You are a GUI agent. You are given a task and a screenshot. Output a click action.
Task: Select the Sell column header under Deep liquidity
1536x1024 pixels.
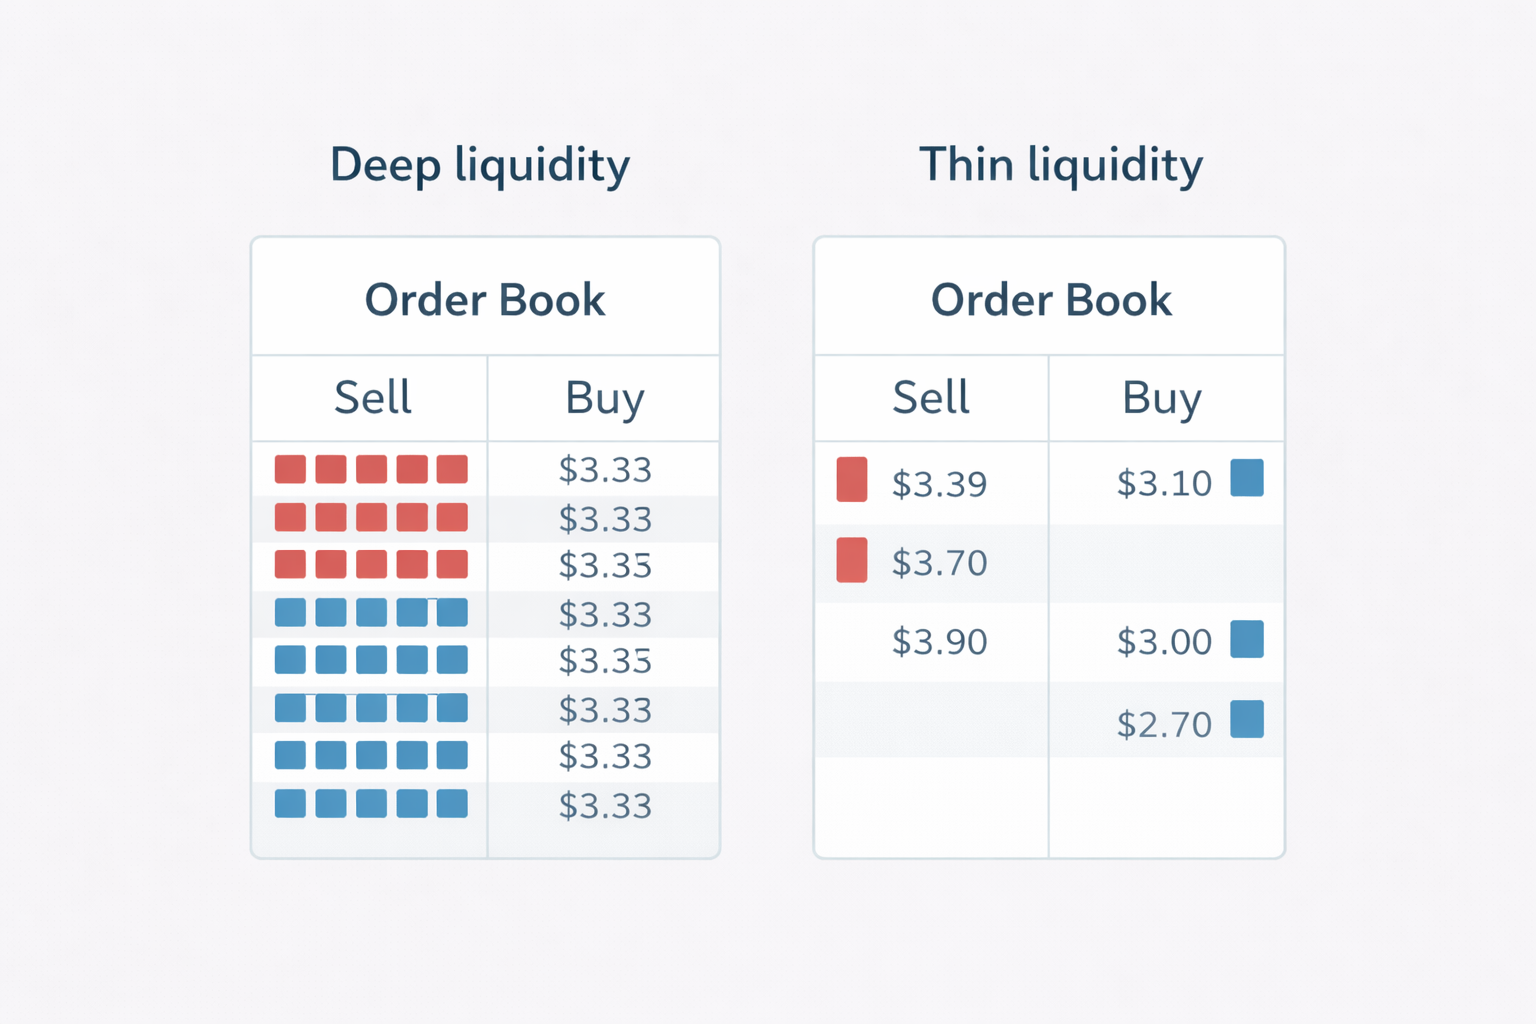372,398
